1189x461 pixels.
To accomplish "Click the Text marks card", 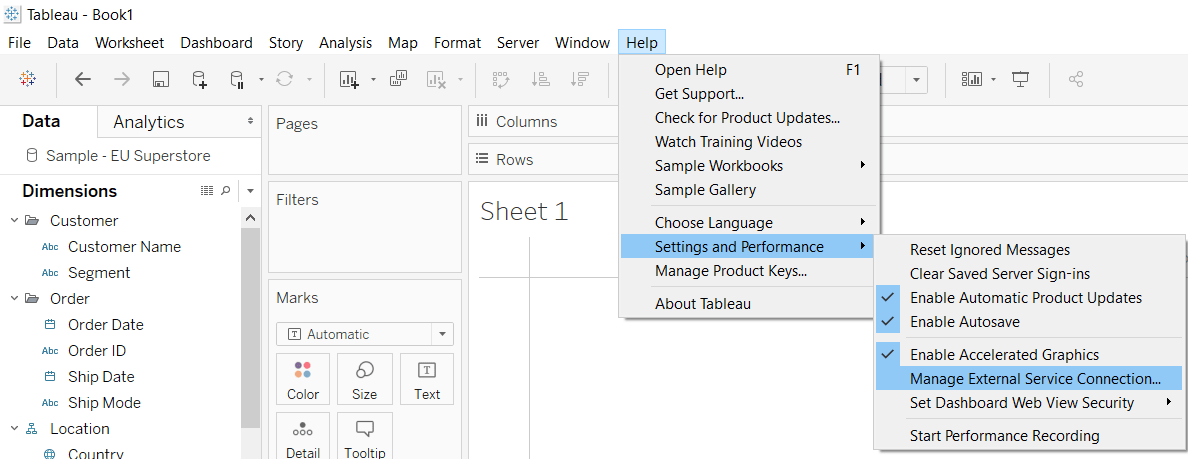I will [427, 379].
